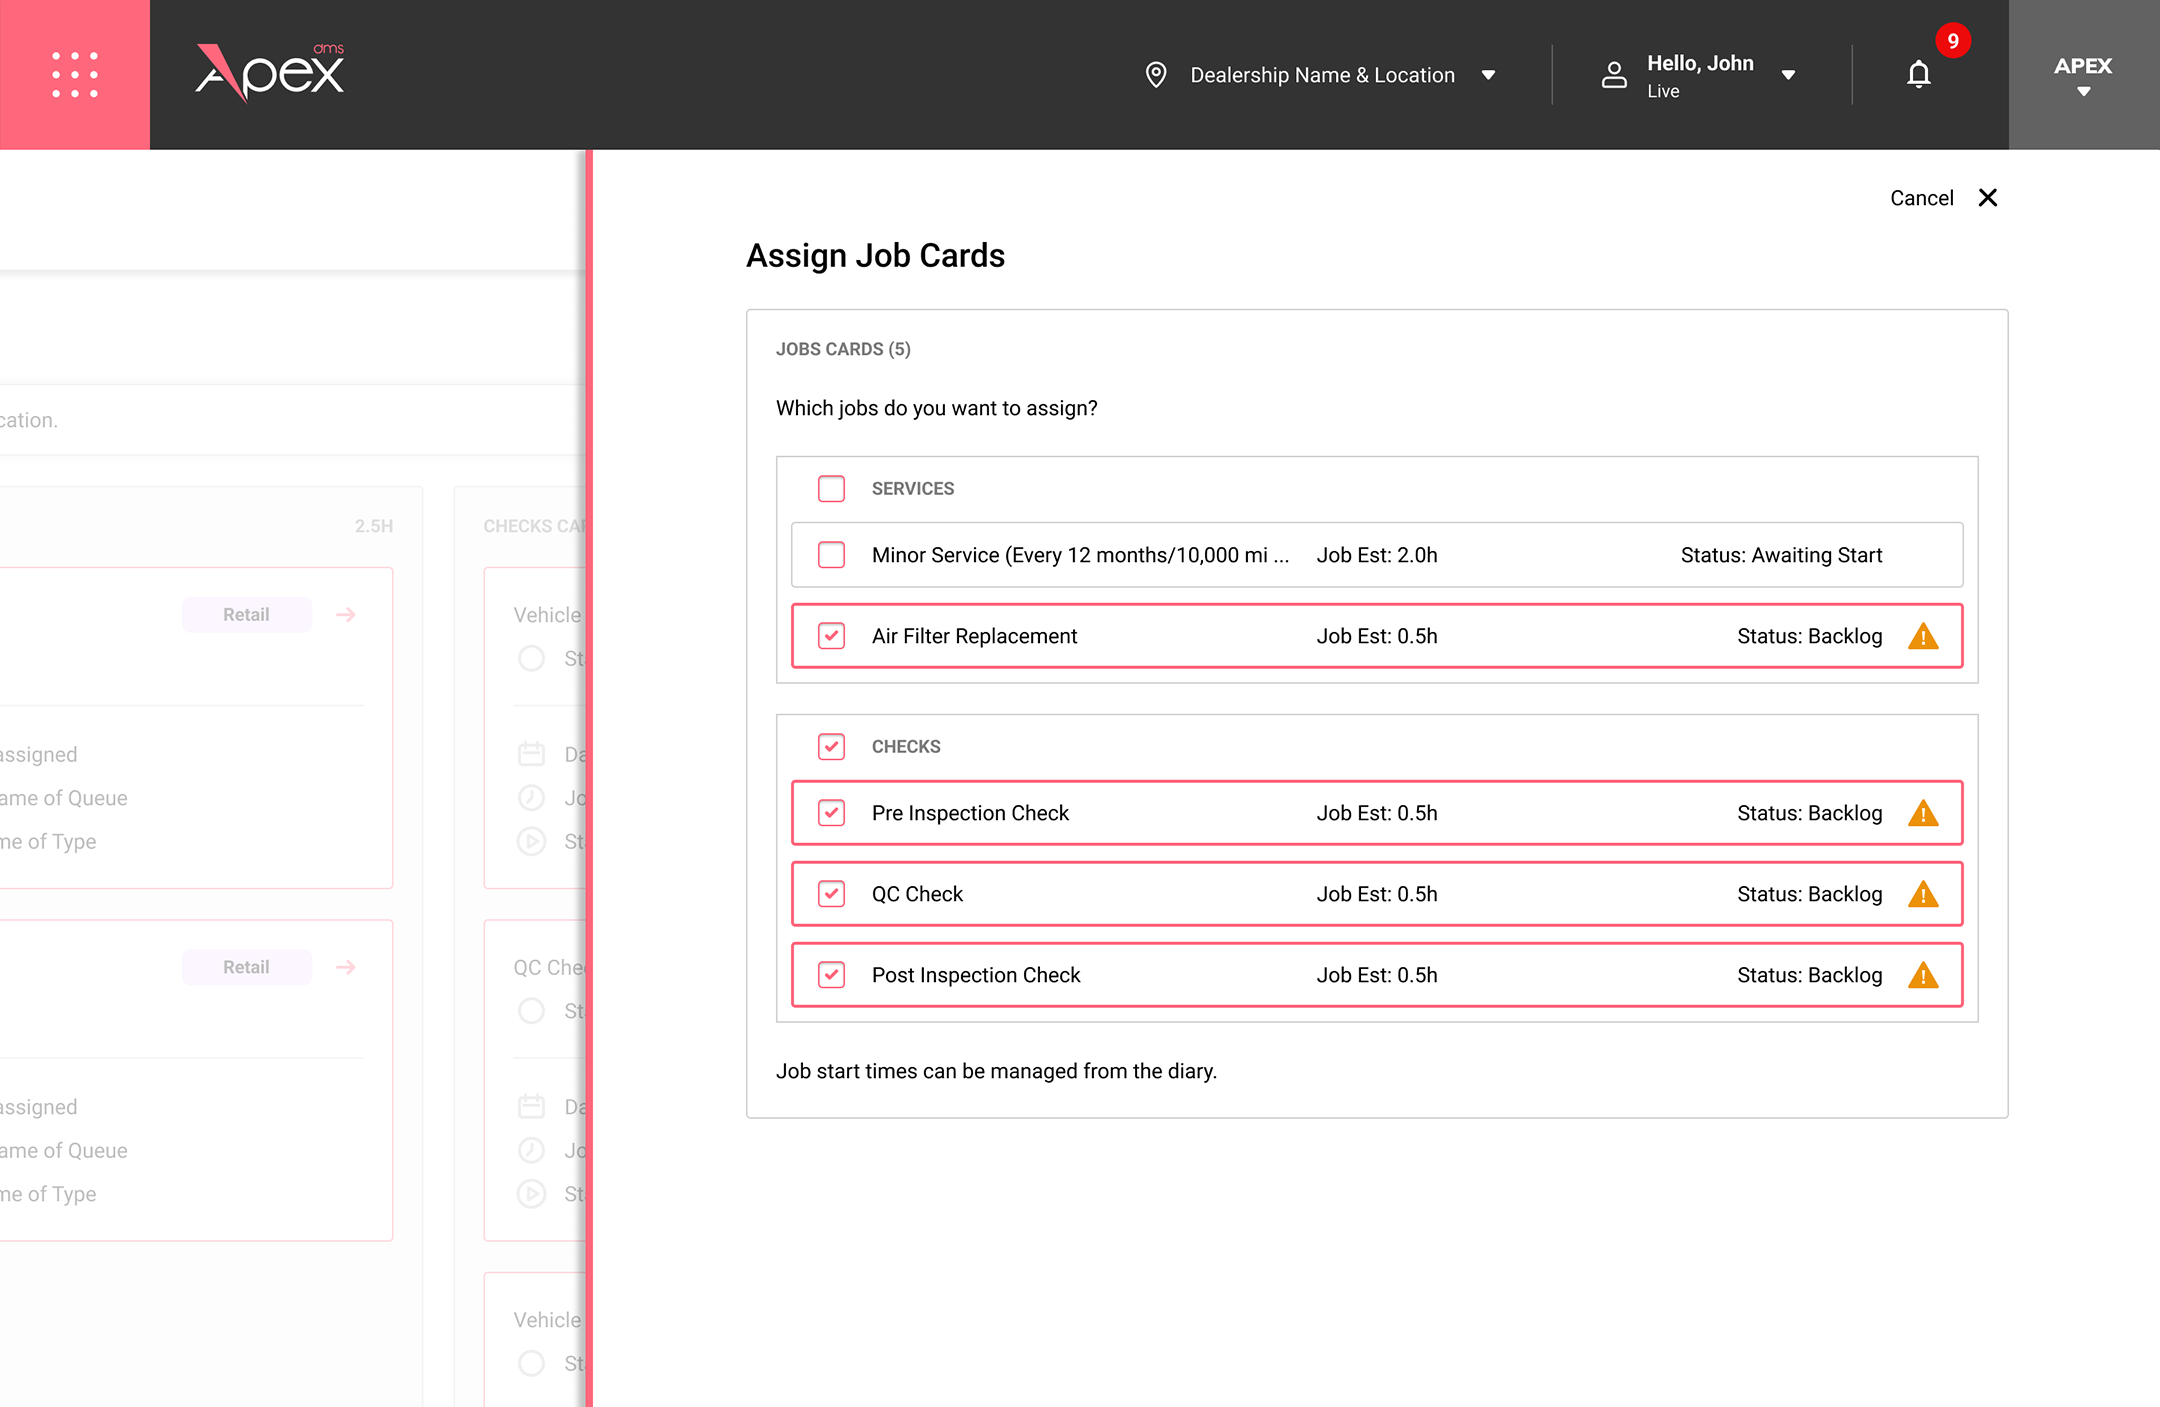Image resolution: width=2160 pixels, height=1407 pixels.
Task: Check the Minor Service checkbox
Action: (831, 555)
